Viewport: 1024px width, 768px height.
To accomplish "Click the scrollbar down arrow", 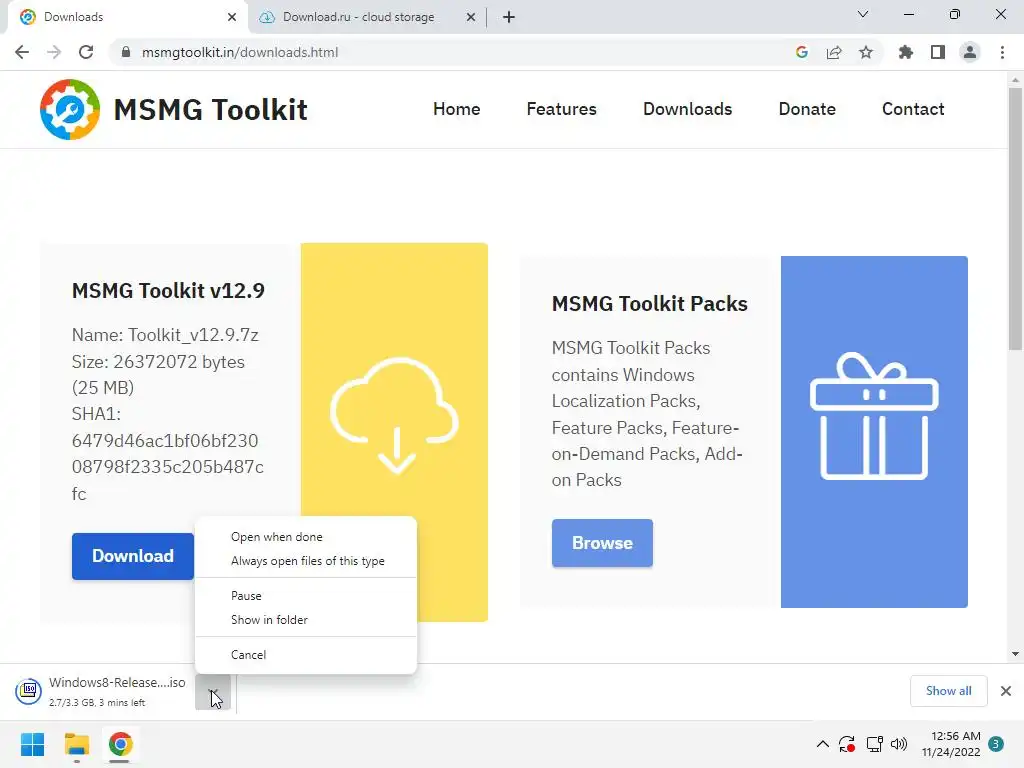I will [x=1015, y=654].
